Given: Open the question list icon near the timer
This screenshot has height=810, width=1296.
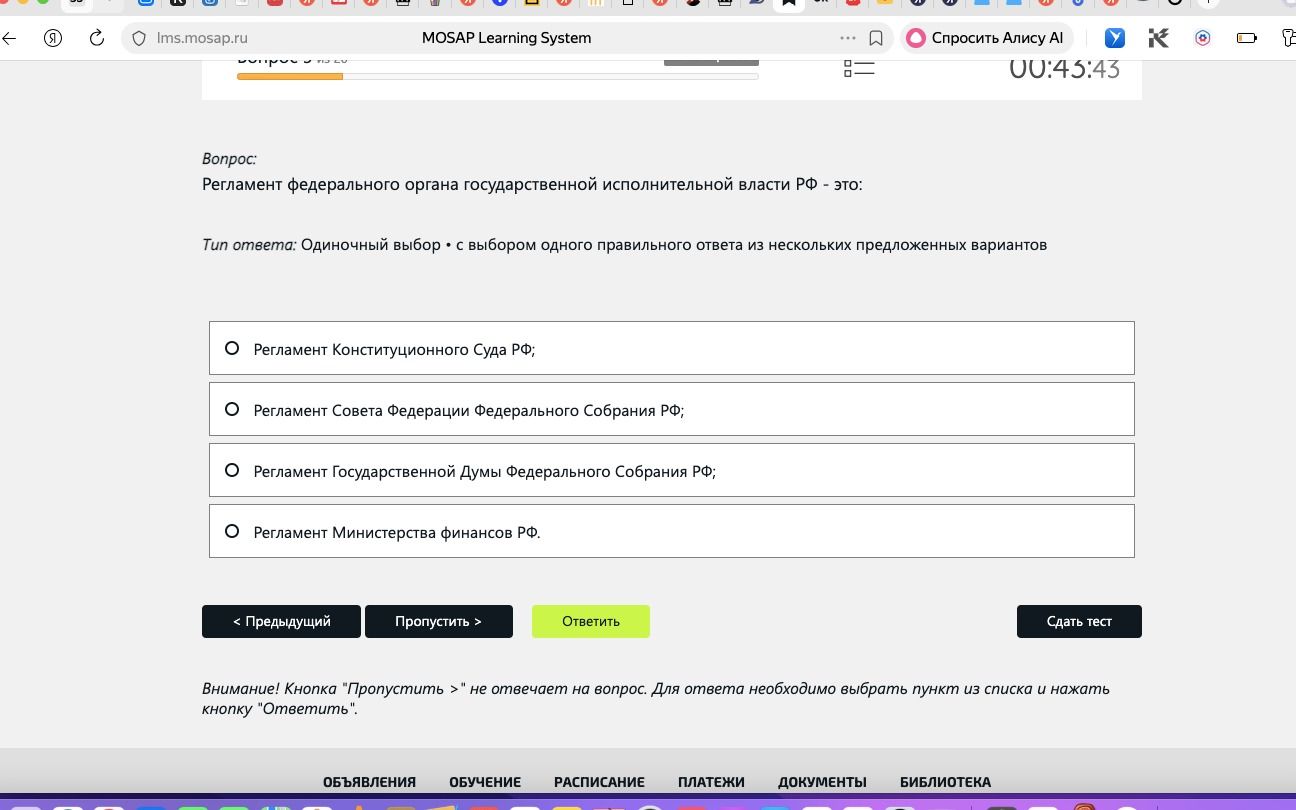Looking at the screenshot, I should click(859, 67).
